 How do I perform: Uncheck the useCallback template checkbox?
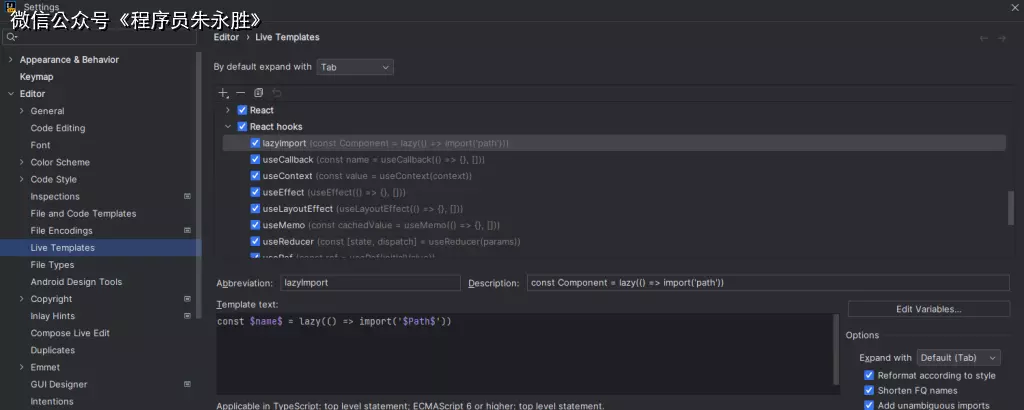pyautogui.click(x=255, y=160)
